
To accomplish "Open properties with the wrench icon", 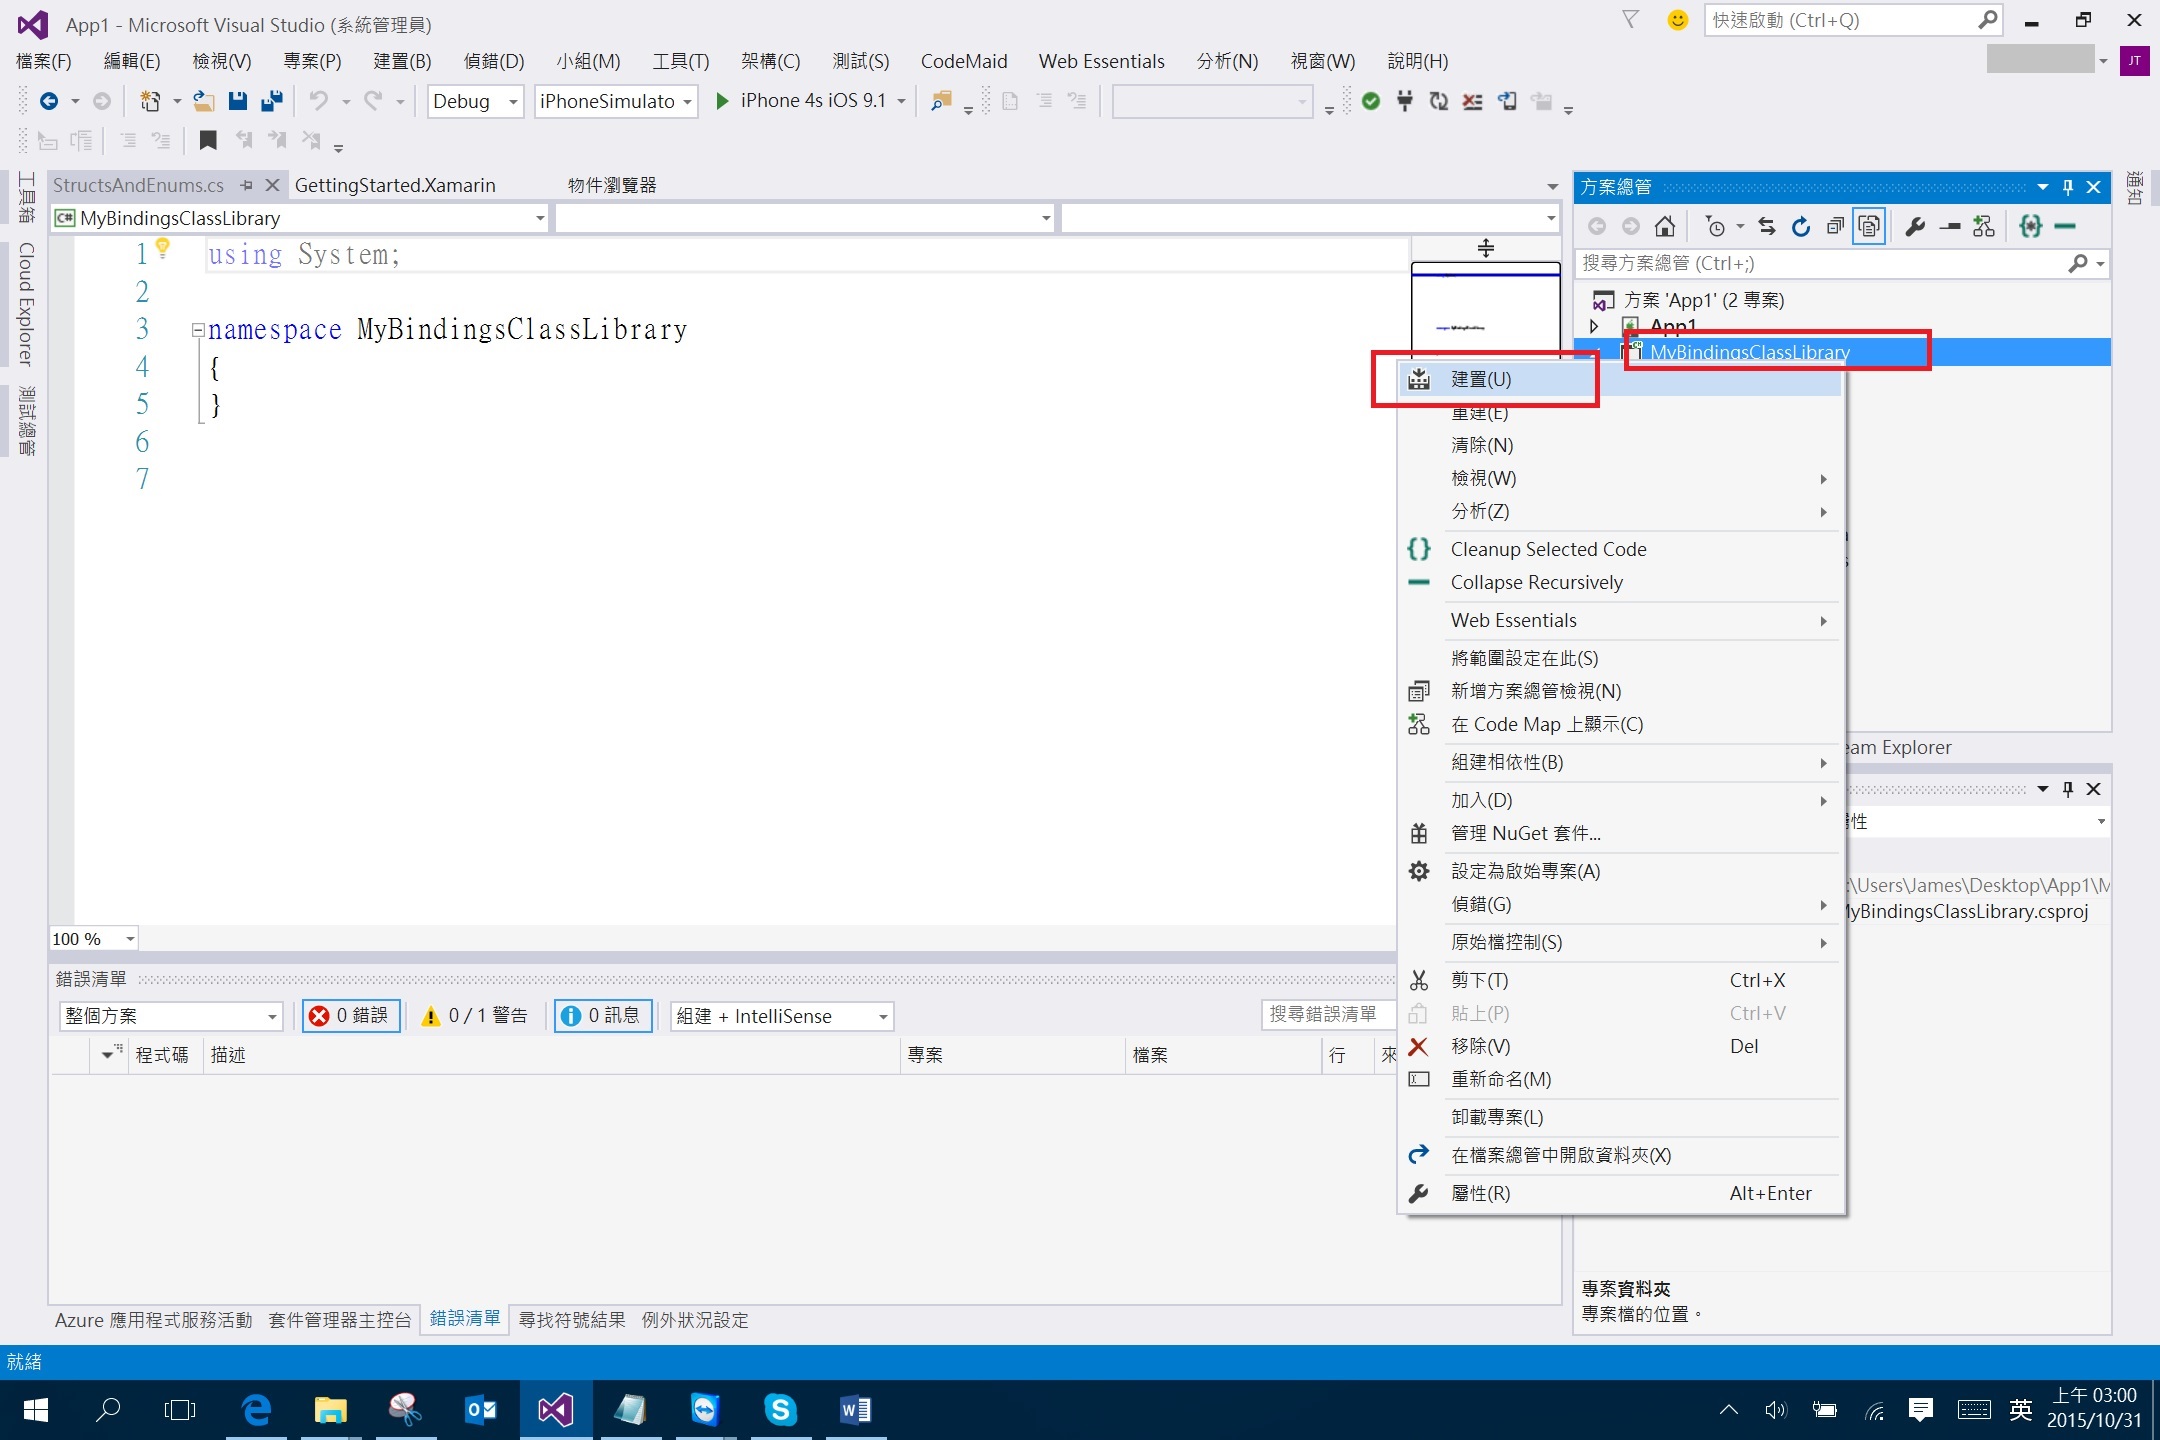I will [1915, 227].
